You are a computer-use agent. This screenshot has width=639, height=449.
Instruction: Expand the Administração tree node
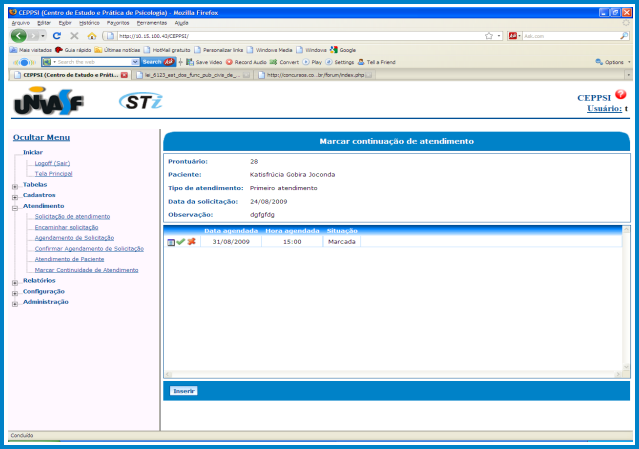pos(15,304)
